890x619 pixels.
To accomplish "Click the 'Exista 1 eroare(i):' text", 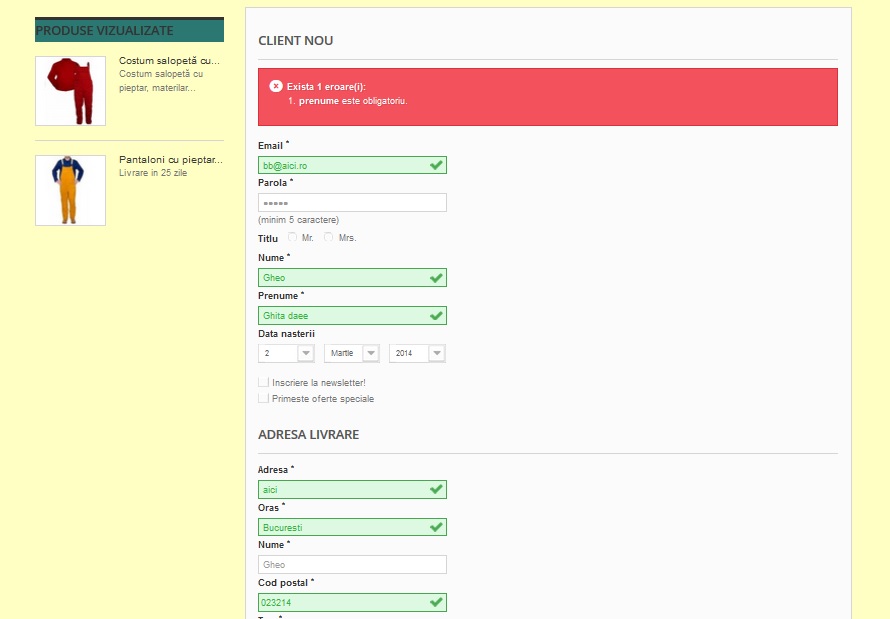I will (x=326, y=87).
